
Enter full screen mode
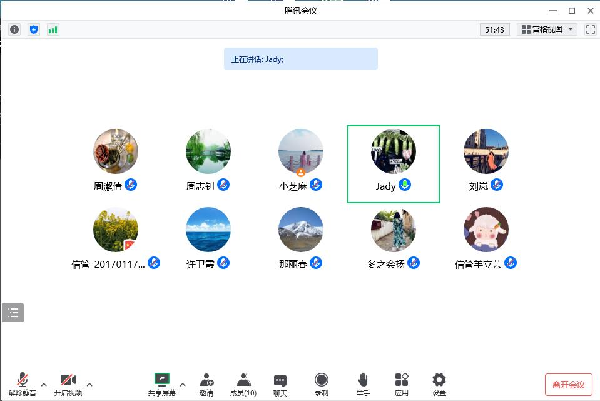589,29
